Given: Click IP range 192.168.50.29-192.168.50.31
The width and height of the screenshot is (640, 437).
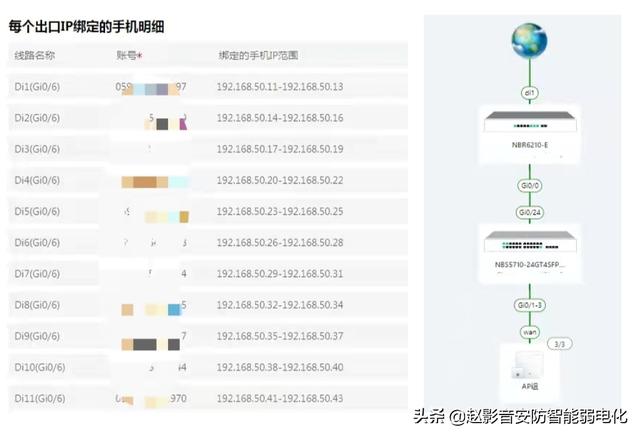Looking at the screenshot, I should (280, 274).
